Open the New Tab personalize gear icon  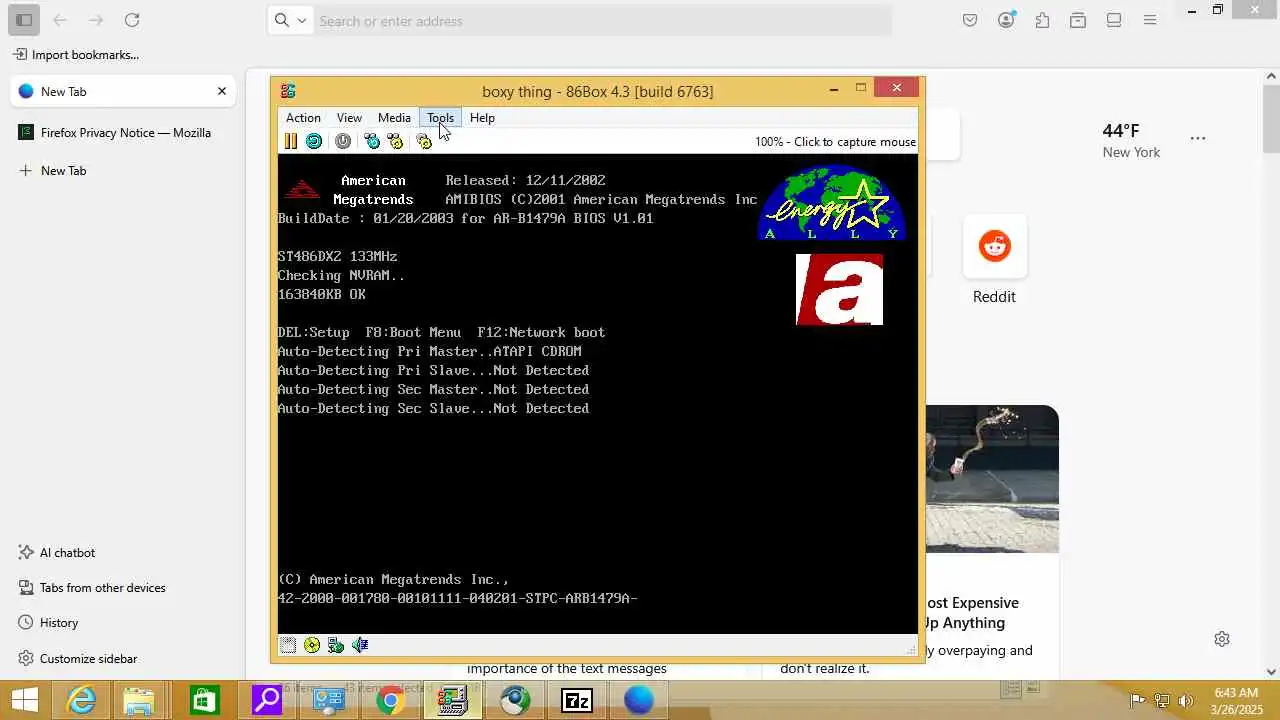pyautogui.click(x=1222, y=639)
